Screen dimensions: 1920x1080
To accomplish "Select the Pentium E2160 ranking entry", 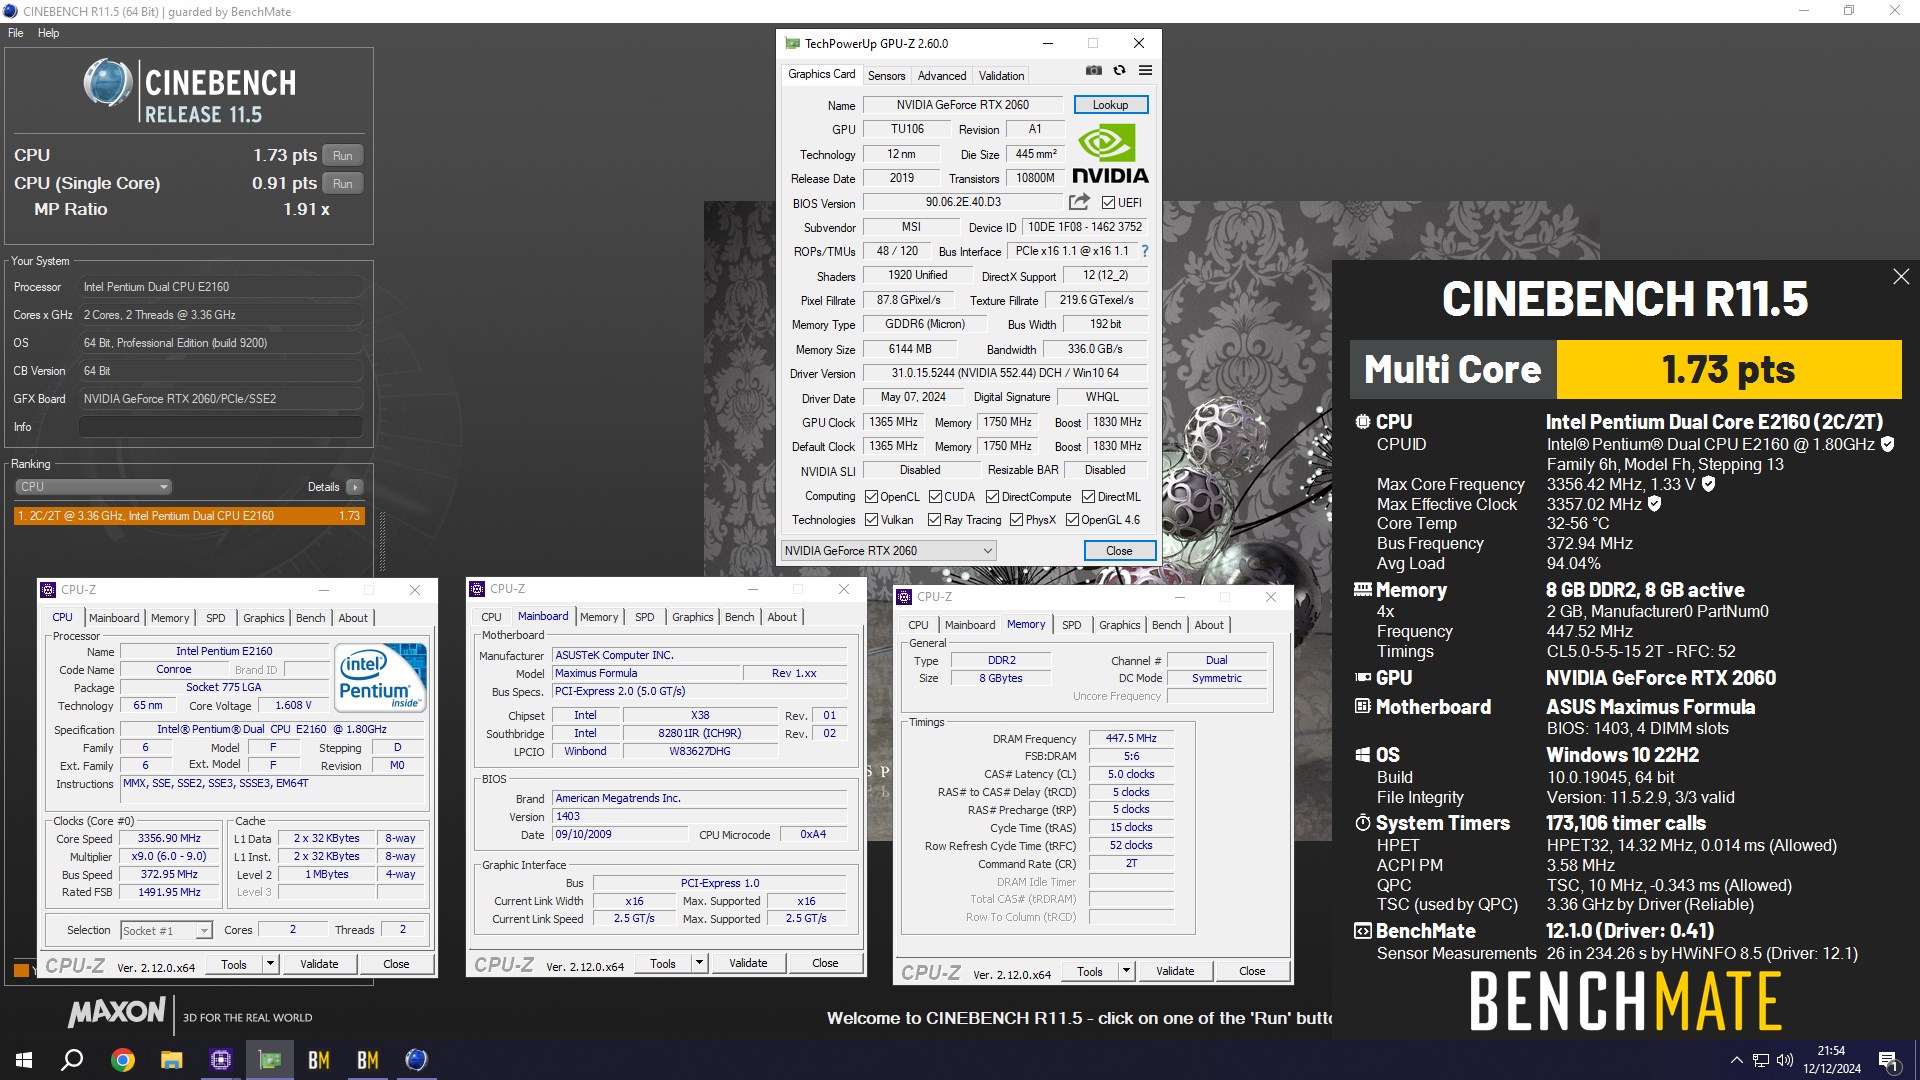I will pyautogui.click(x=189, y=516).
